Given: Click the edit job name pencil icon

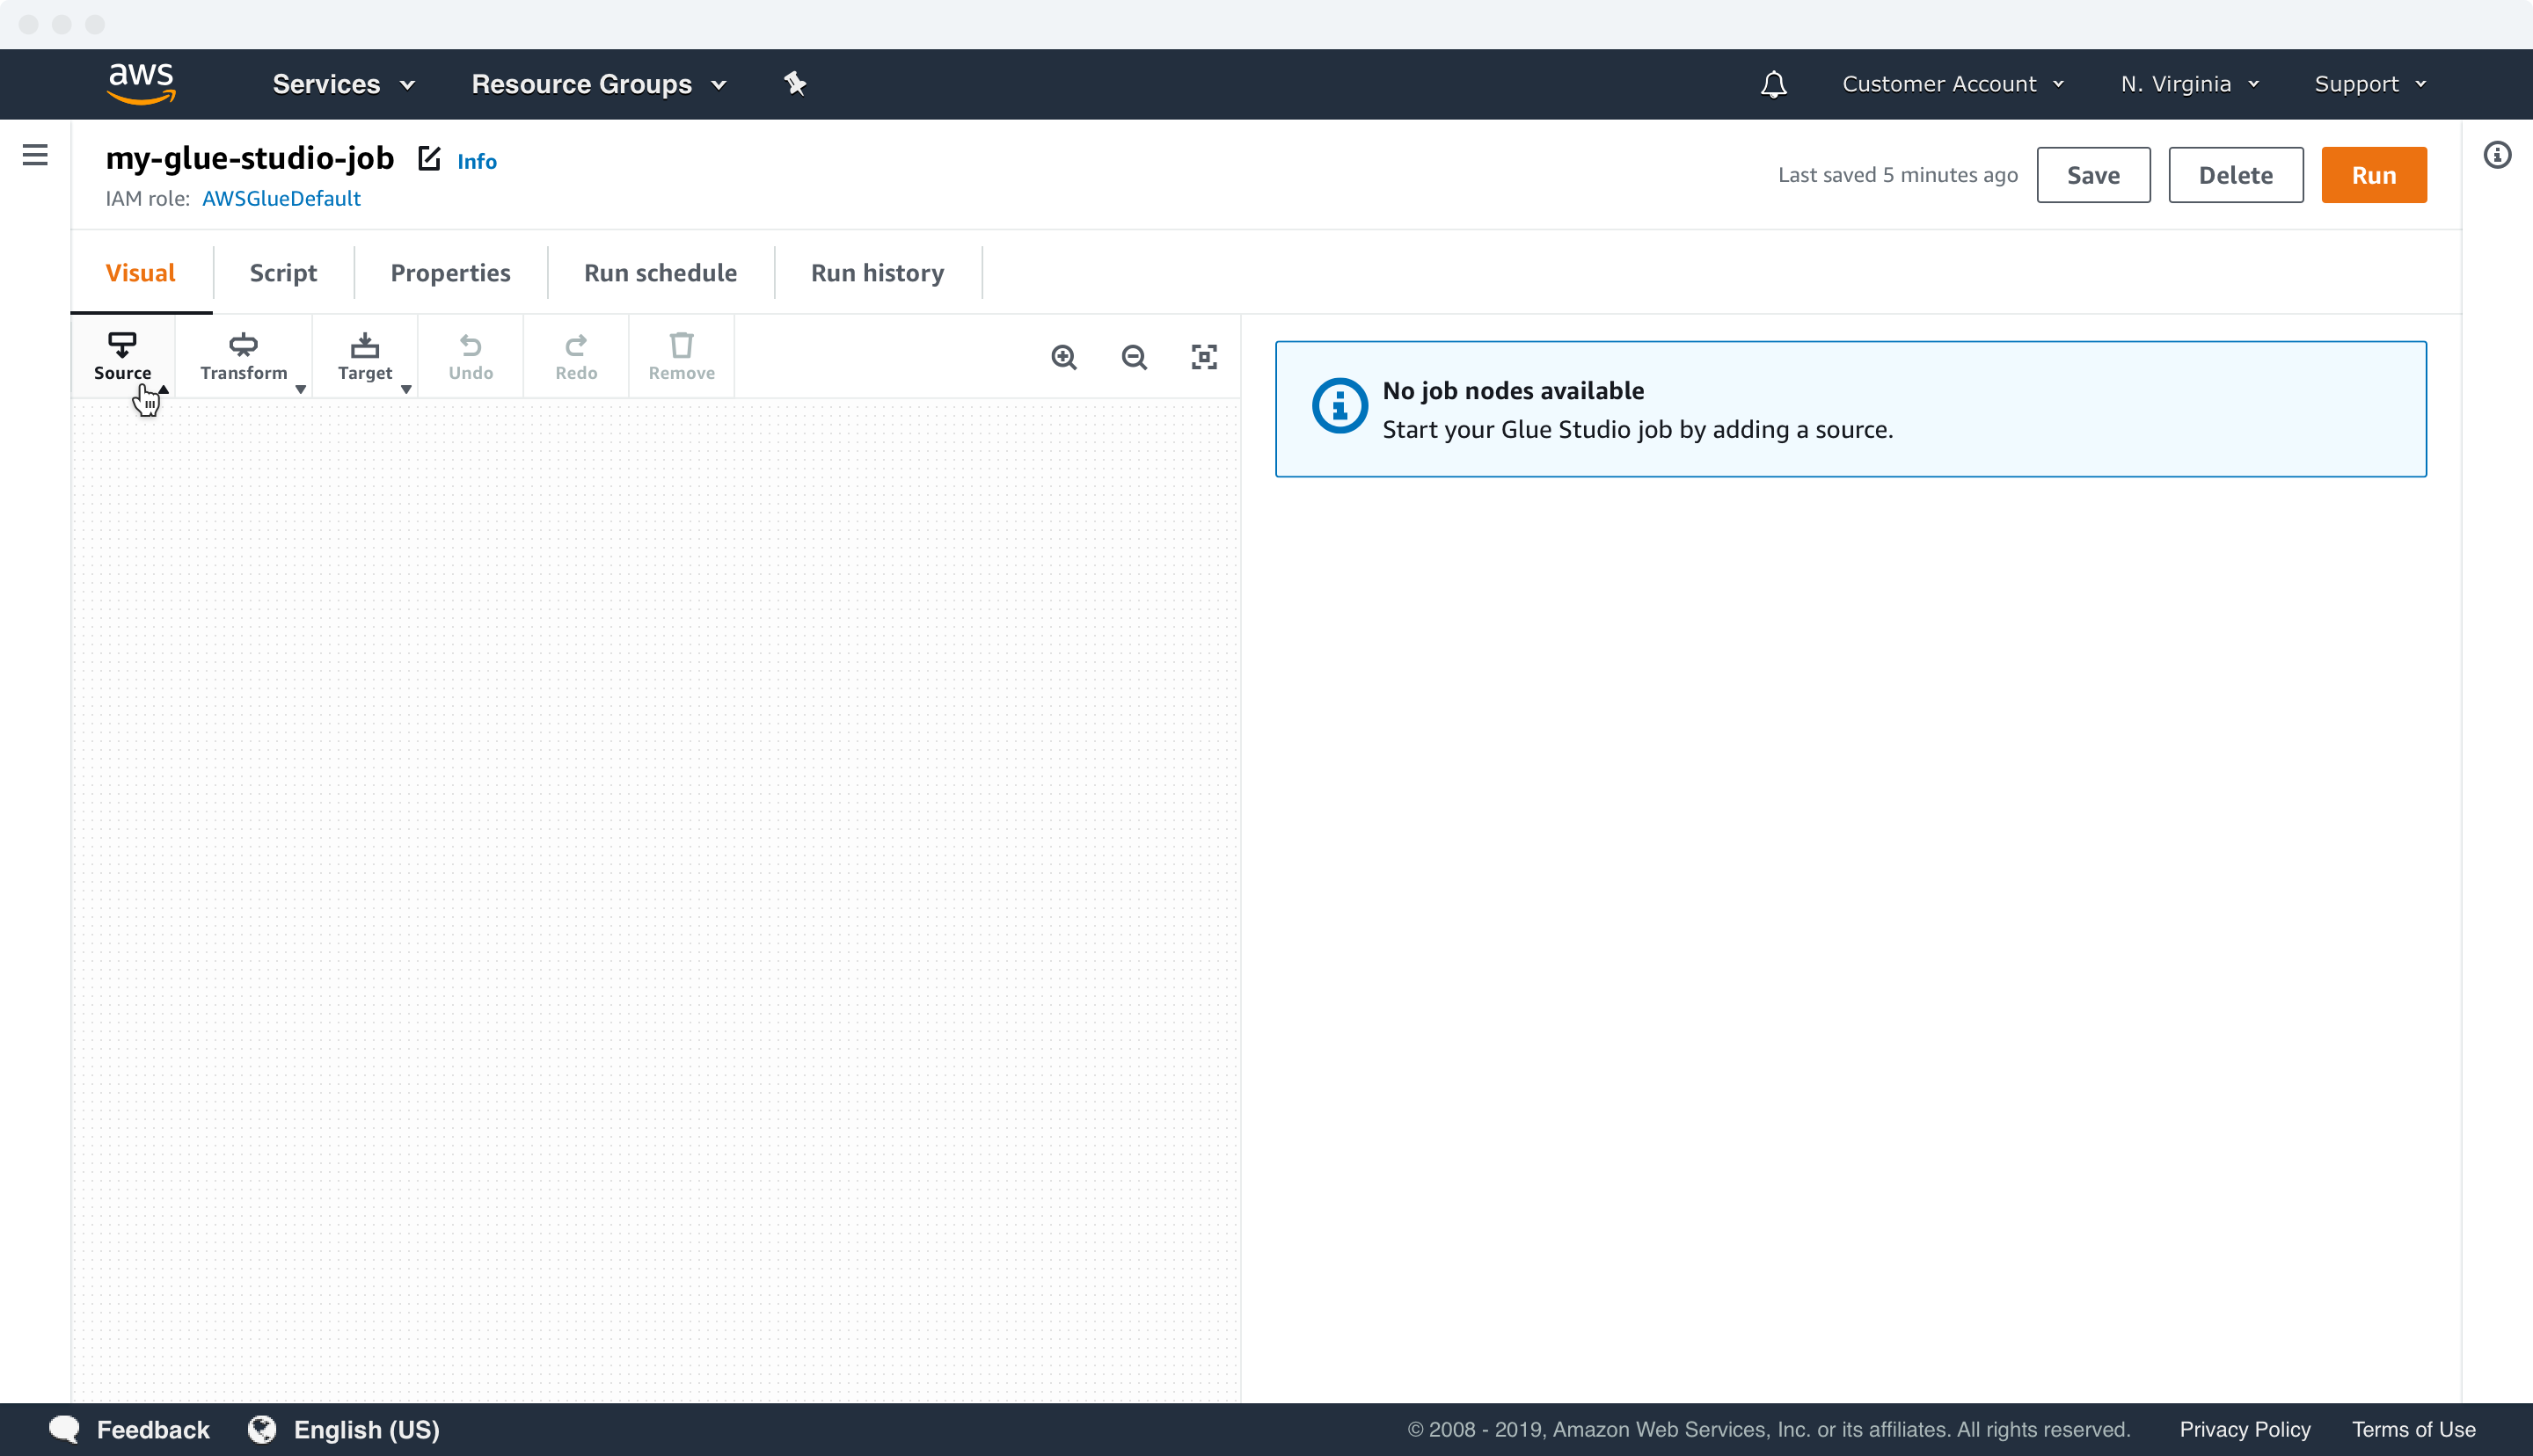Looking at the screenshot, I should tap(429, 158).
